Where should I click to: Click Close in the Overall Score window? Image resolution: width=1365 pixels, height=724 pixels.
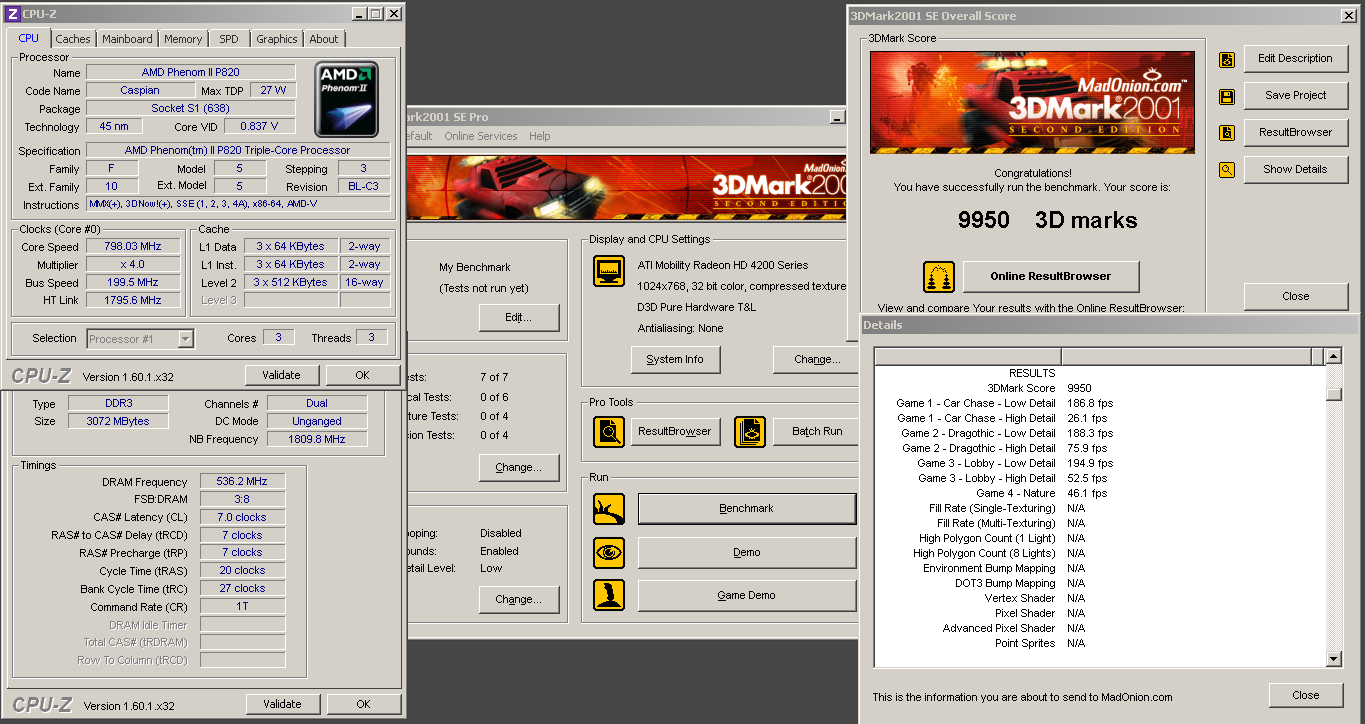(1296, 296)
